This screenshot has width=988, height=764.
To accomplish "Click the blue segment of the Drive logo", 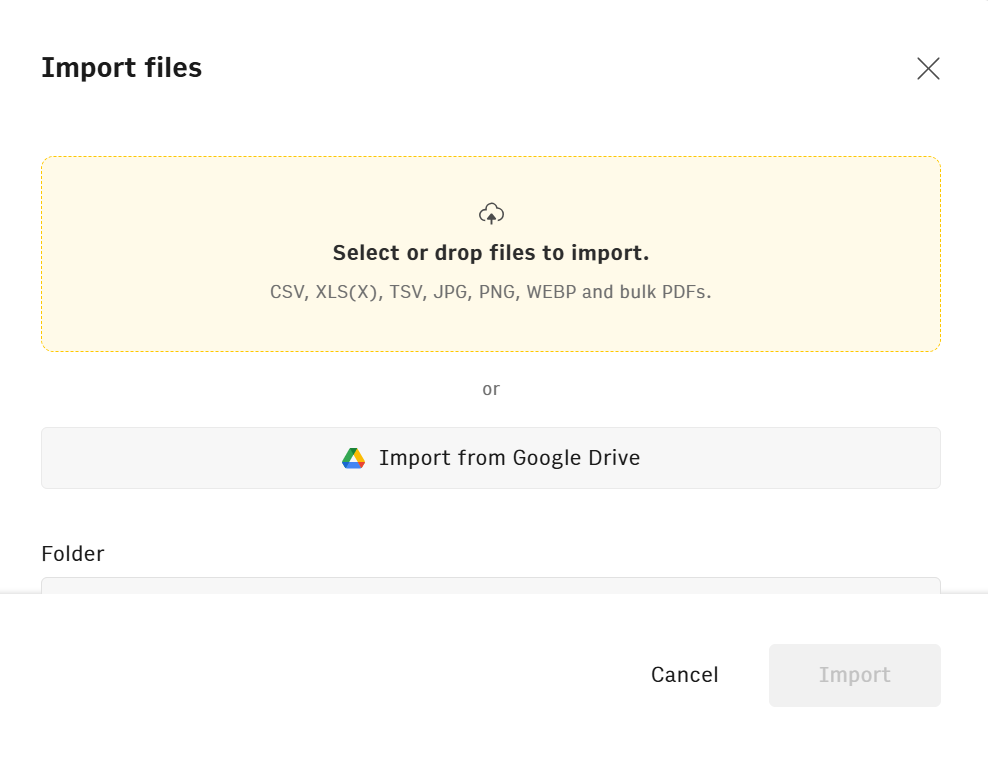I will [352, 465].
